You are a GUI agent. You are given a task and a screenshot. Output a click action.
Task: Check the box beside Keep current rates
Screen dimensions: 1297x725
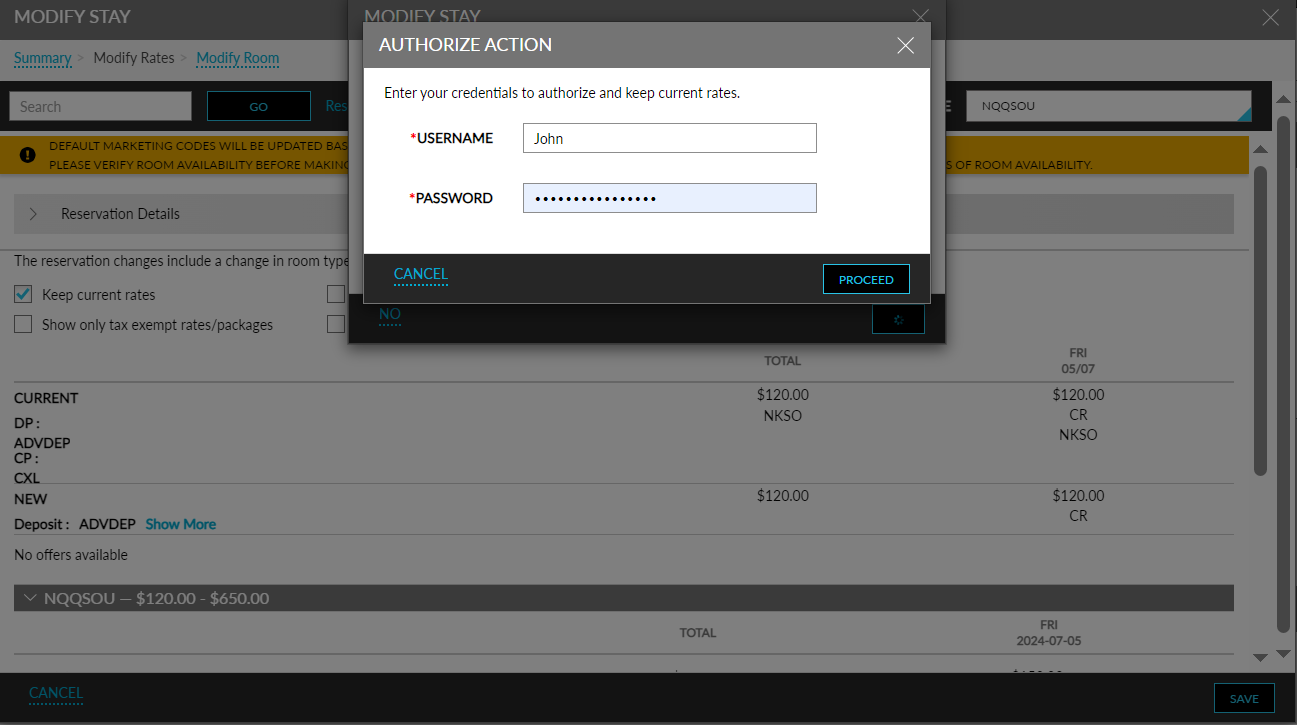click(x=22, y=294)
